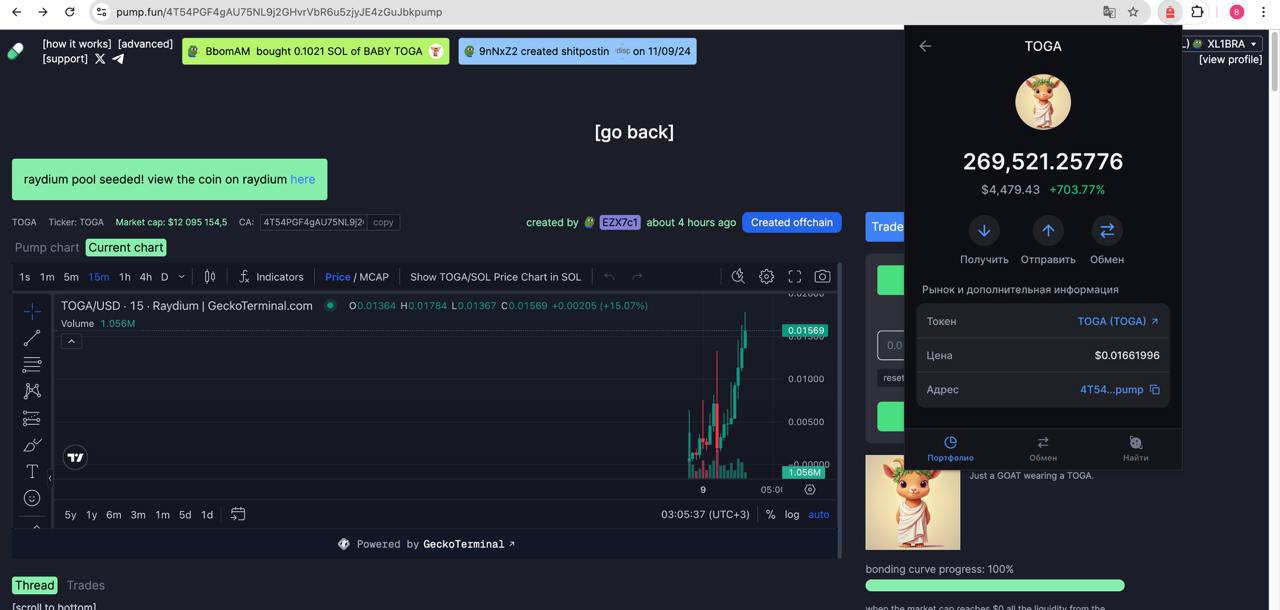The image size is (1280, 610).
Task: Change the candlestick chart style
Action: (210, 277)
